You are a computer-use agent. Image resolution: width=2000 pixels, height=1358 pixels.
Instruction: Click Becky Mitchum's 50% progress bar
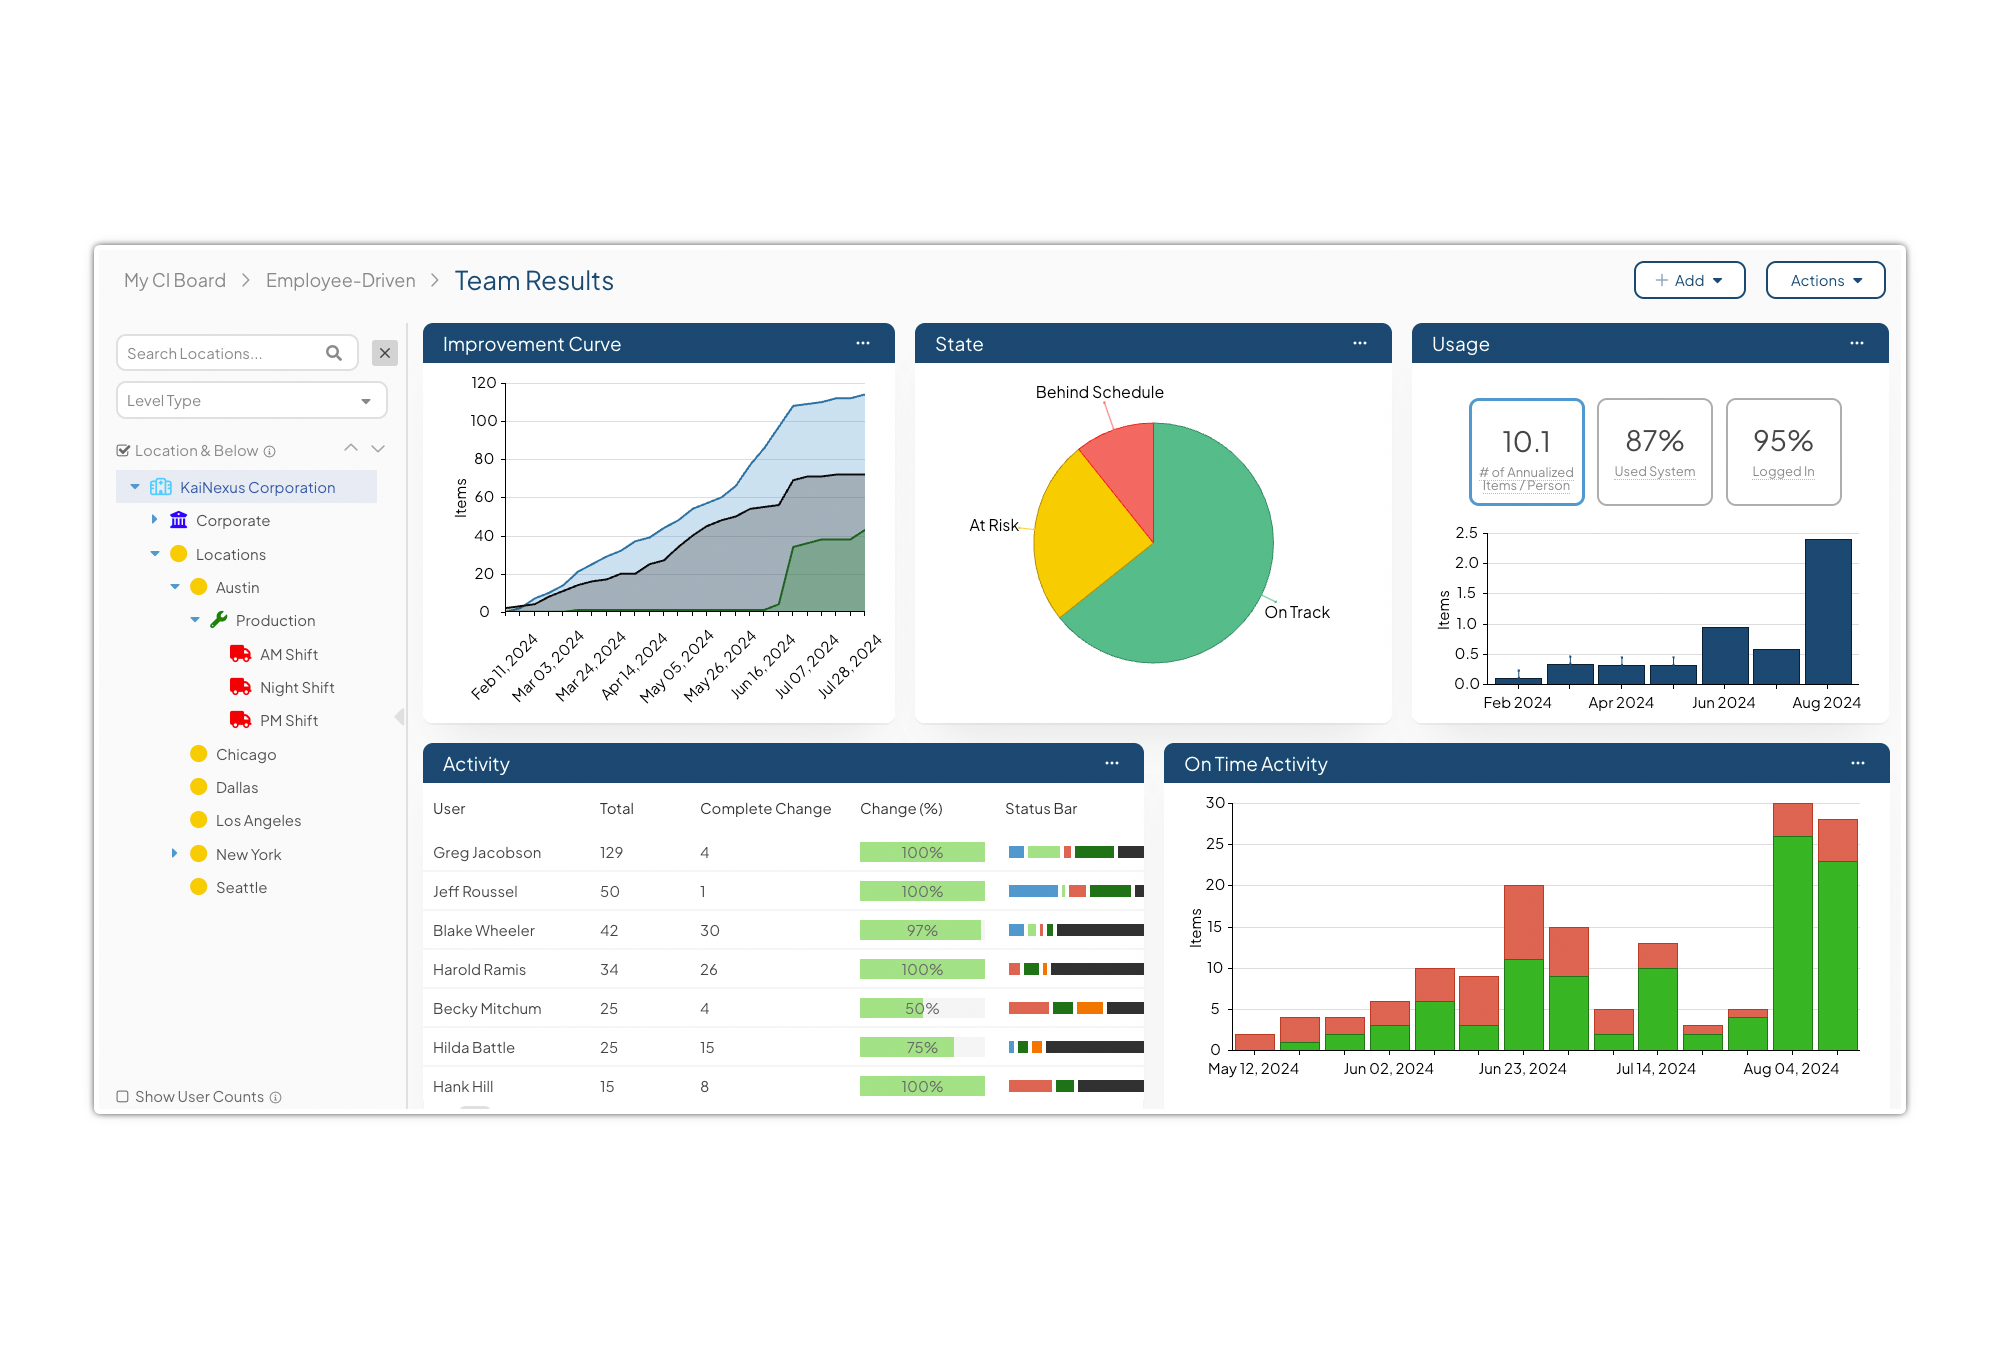[x=920, y=1008]
